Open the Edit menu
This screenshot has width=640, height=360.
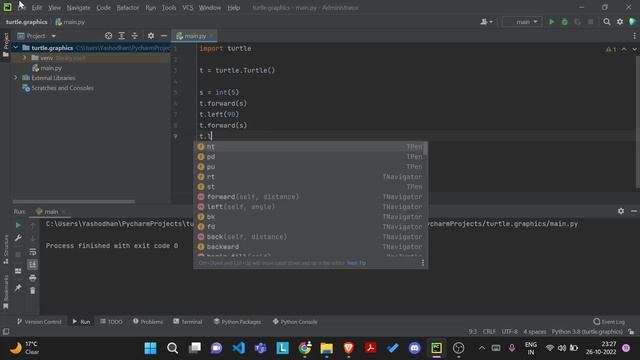pyautogui.click(x=37, y=8)
